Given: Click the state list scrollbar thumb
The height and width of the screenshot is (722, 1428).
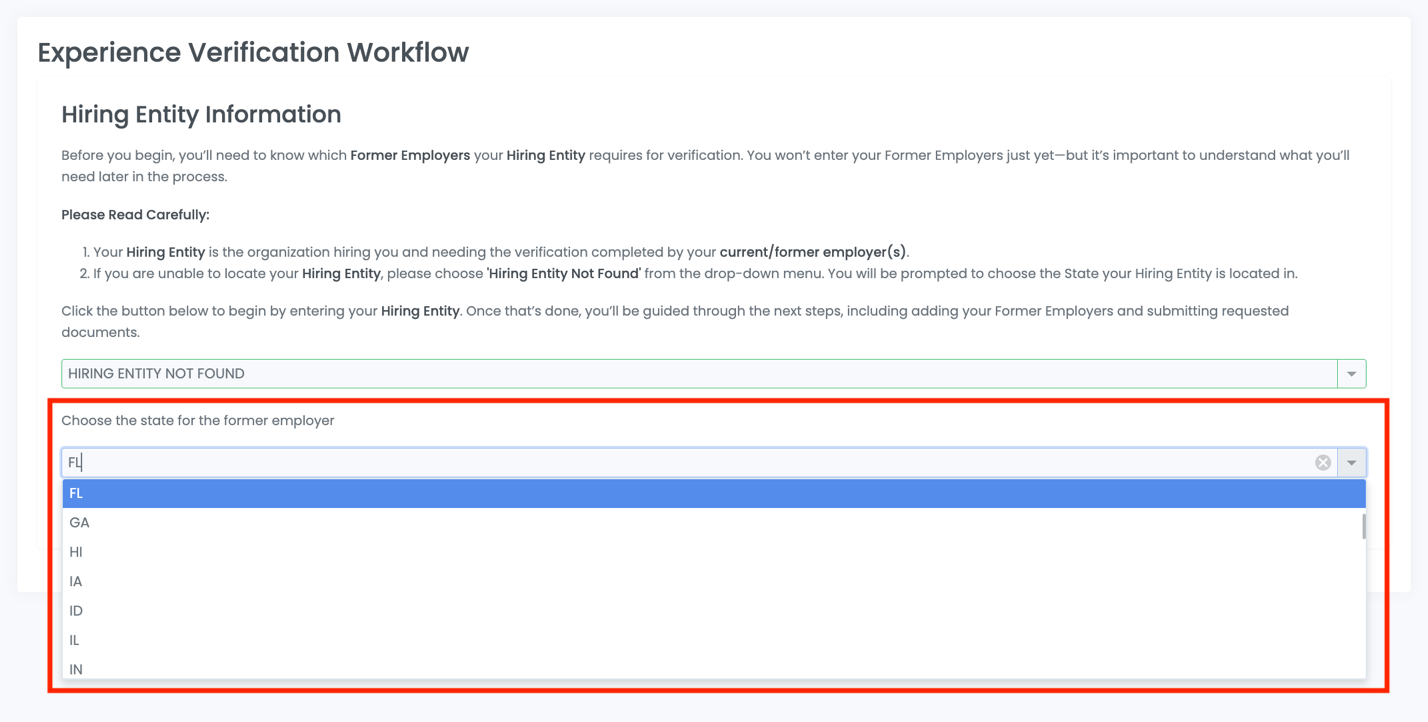Looking at the screenshot, I should [1363, 526].
